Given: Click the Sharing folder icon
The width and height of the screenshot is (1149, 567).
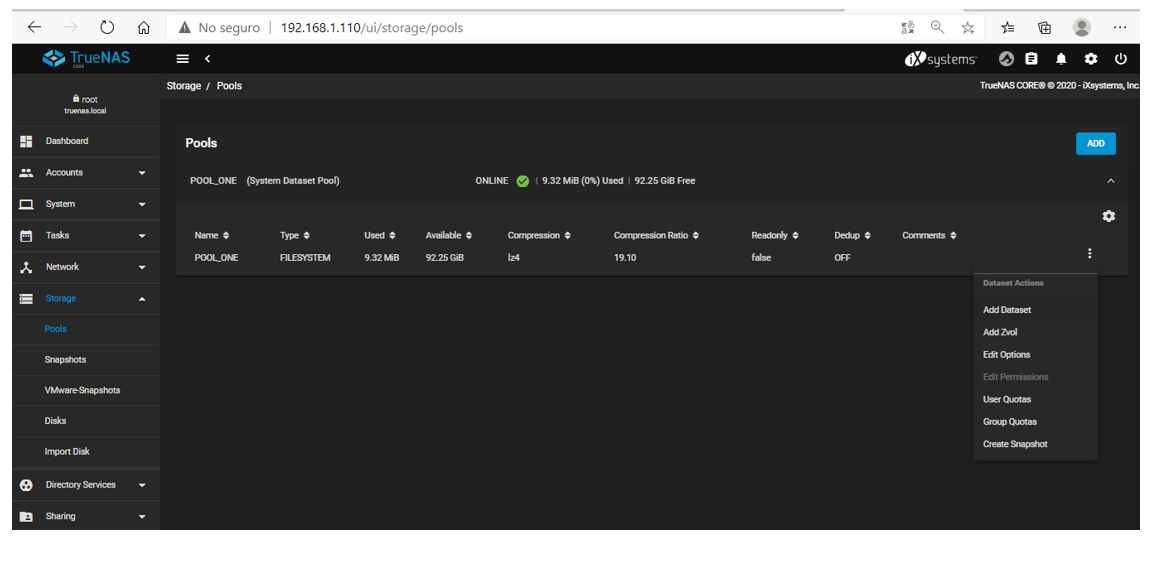Looking at the screenshot, I should (26, 516).
